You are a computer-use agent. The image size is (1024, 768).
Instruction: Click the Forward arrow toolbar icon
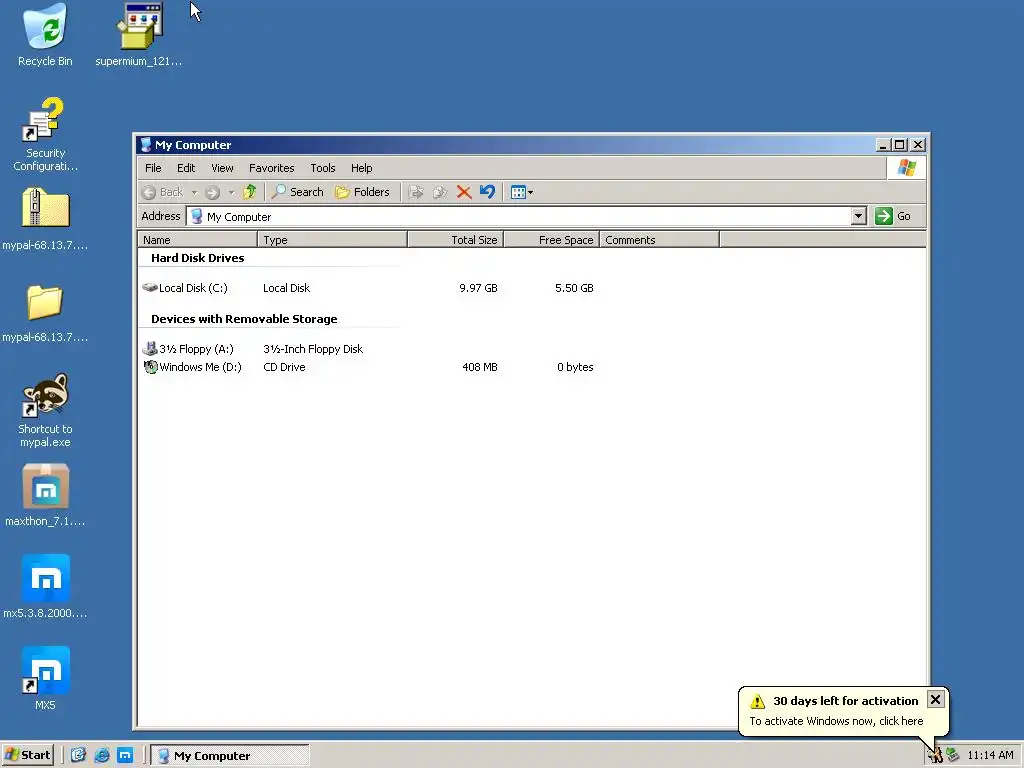(x=212, y=192)
